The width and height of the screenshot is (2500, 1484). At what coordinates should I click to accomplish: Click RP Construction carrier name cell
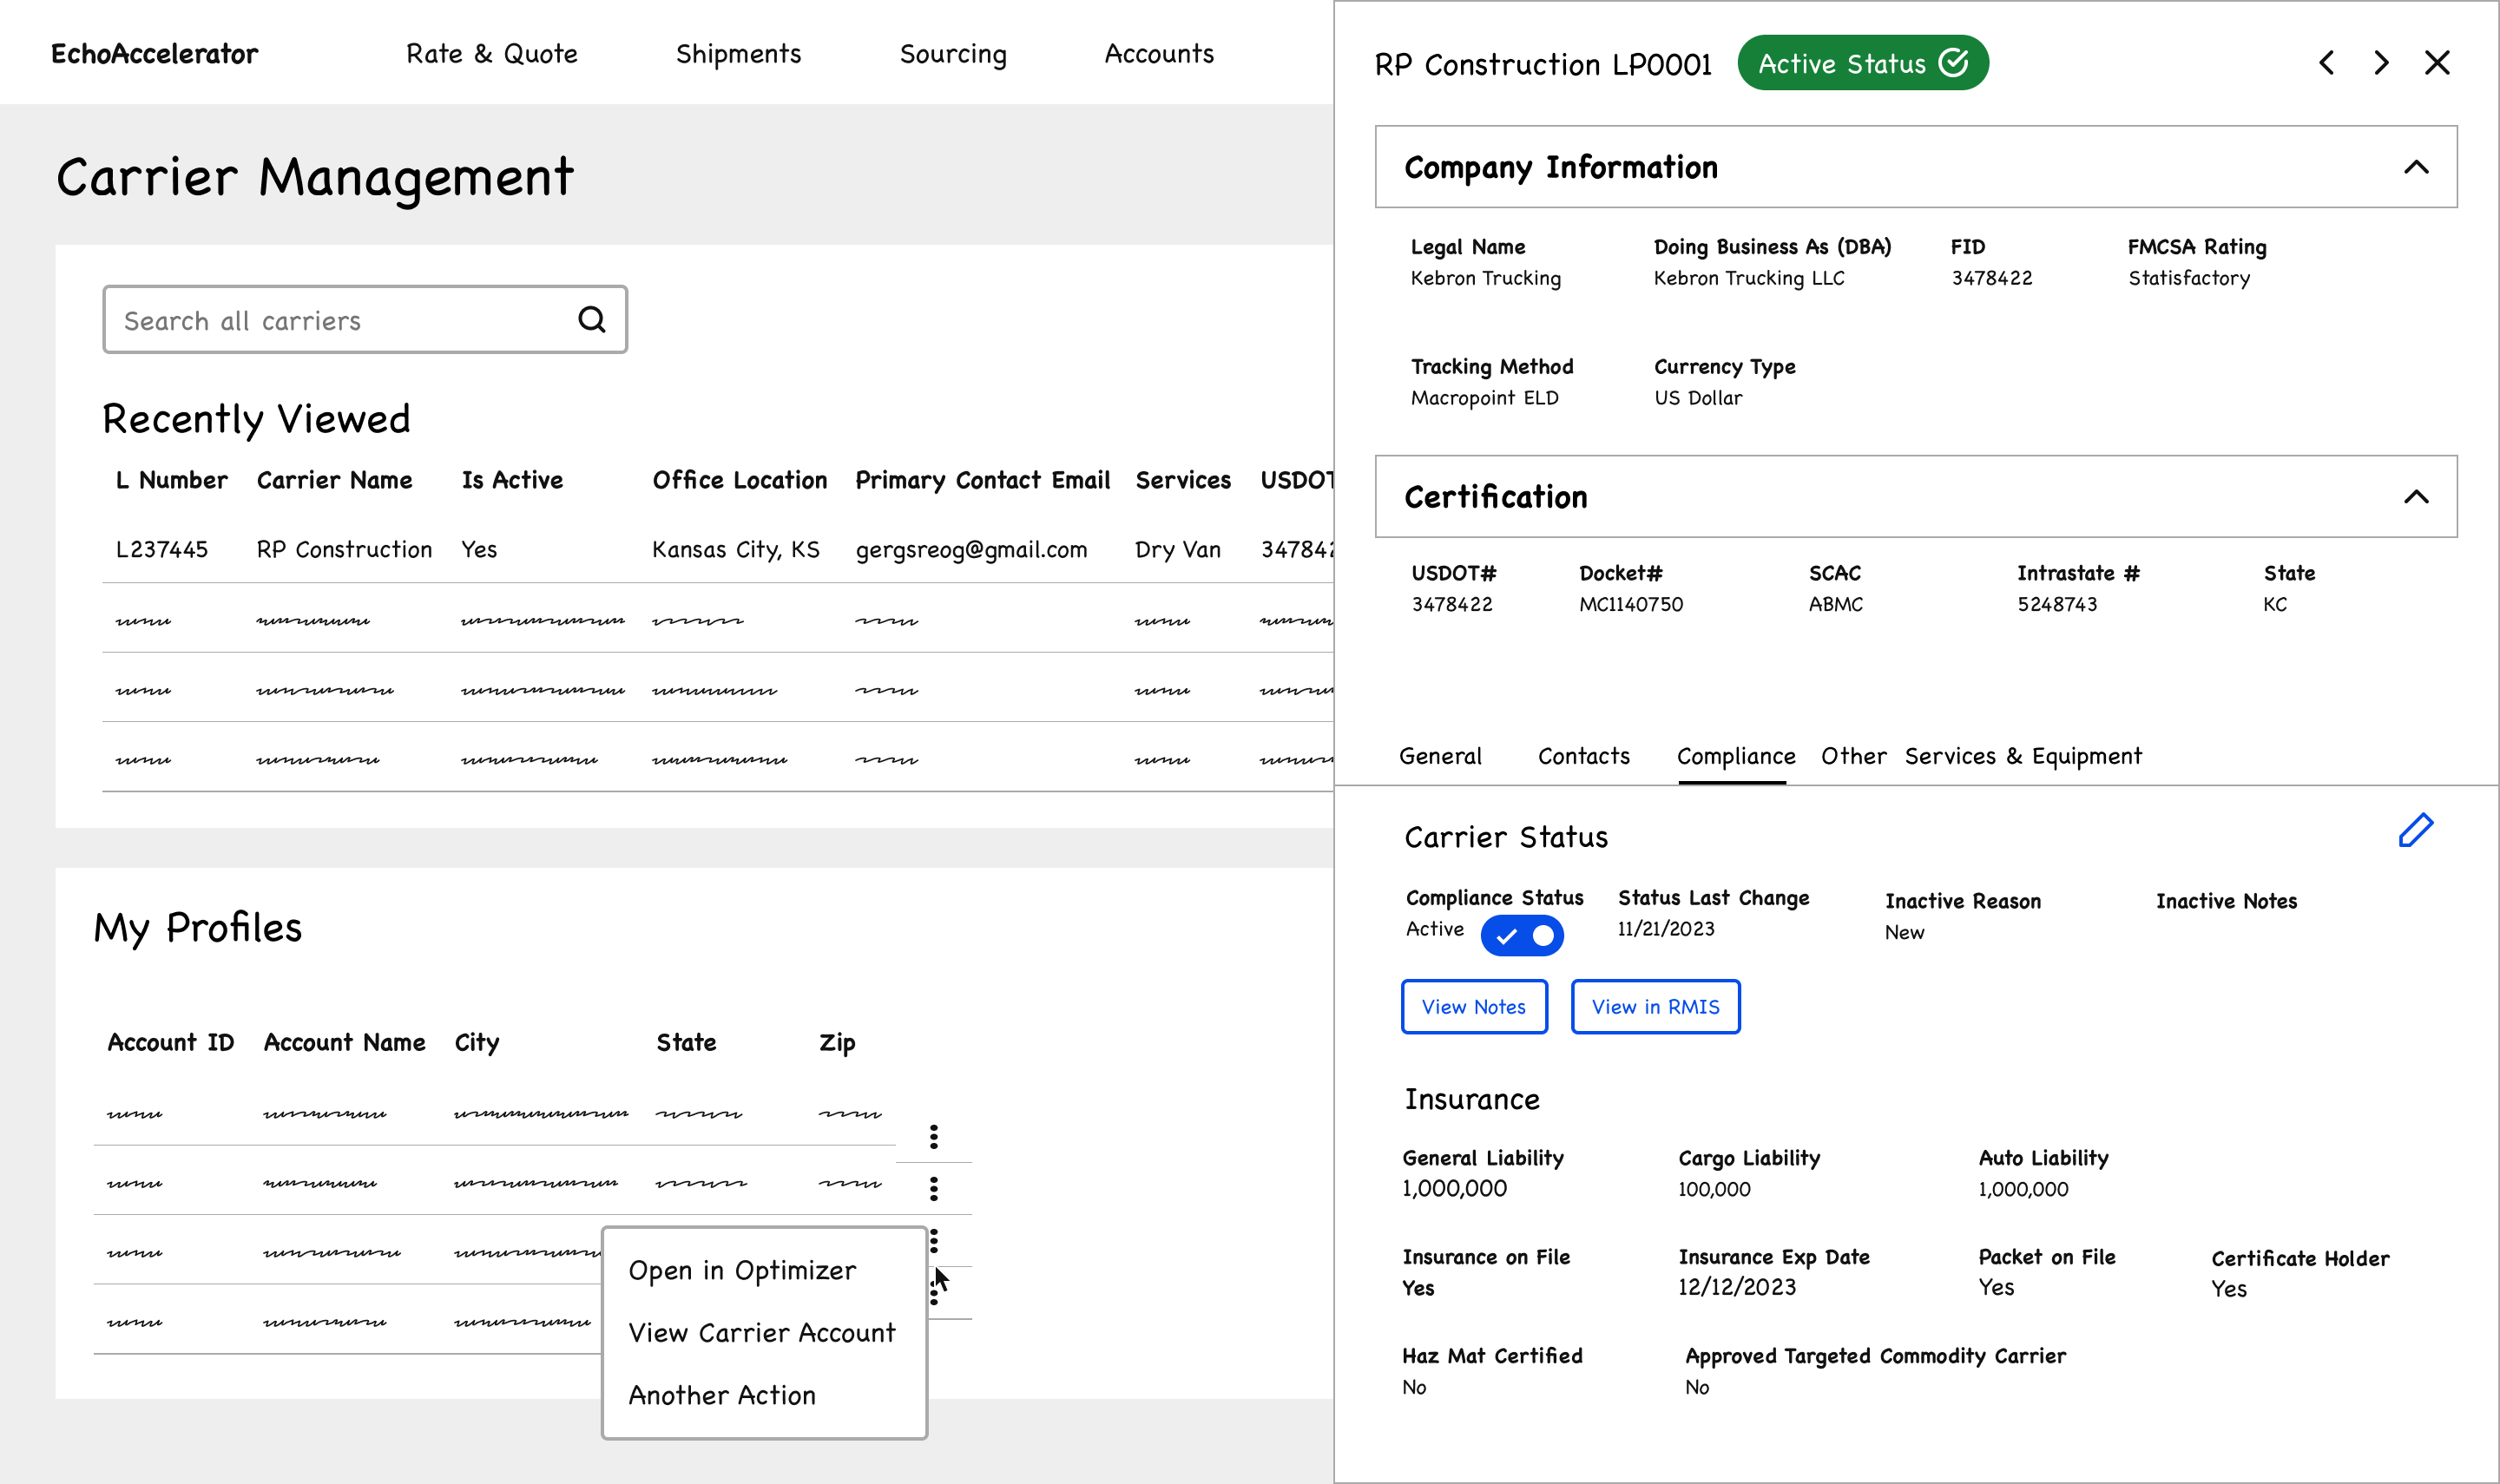pos(344,549)
